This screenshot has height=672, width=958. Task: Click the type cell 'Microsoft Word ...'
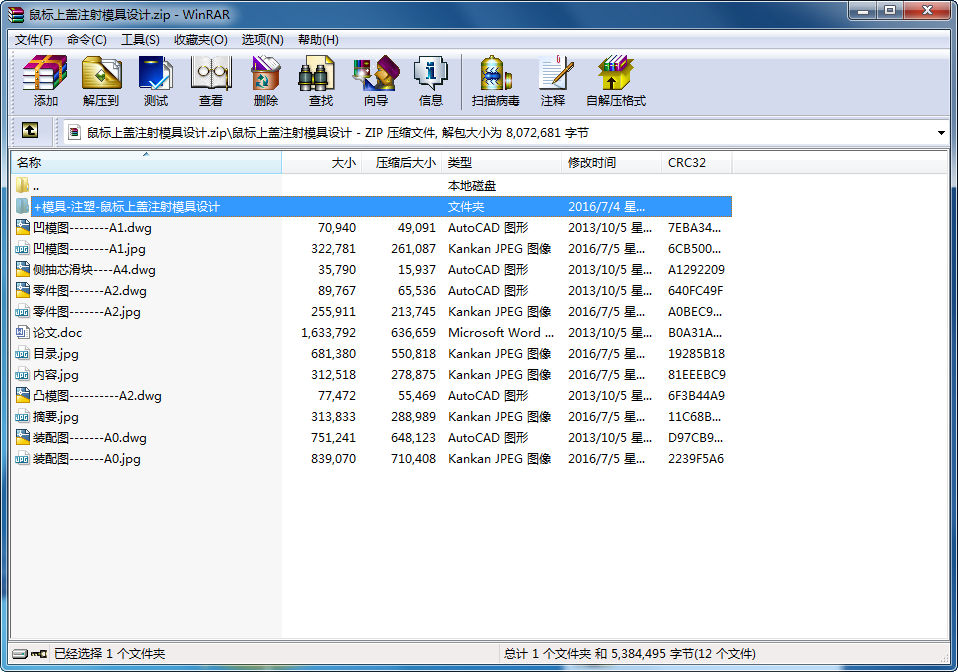pyautogui.click(x=501, y=332)
